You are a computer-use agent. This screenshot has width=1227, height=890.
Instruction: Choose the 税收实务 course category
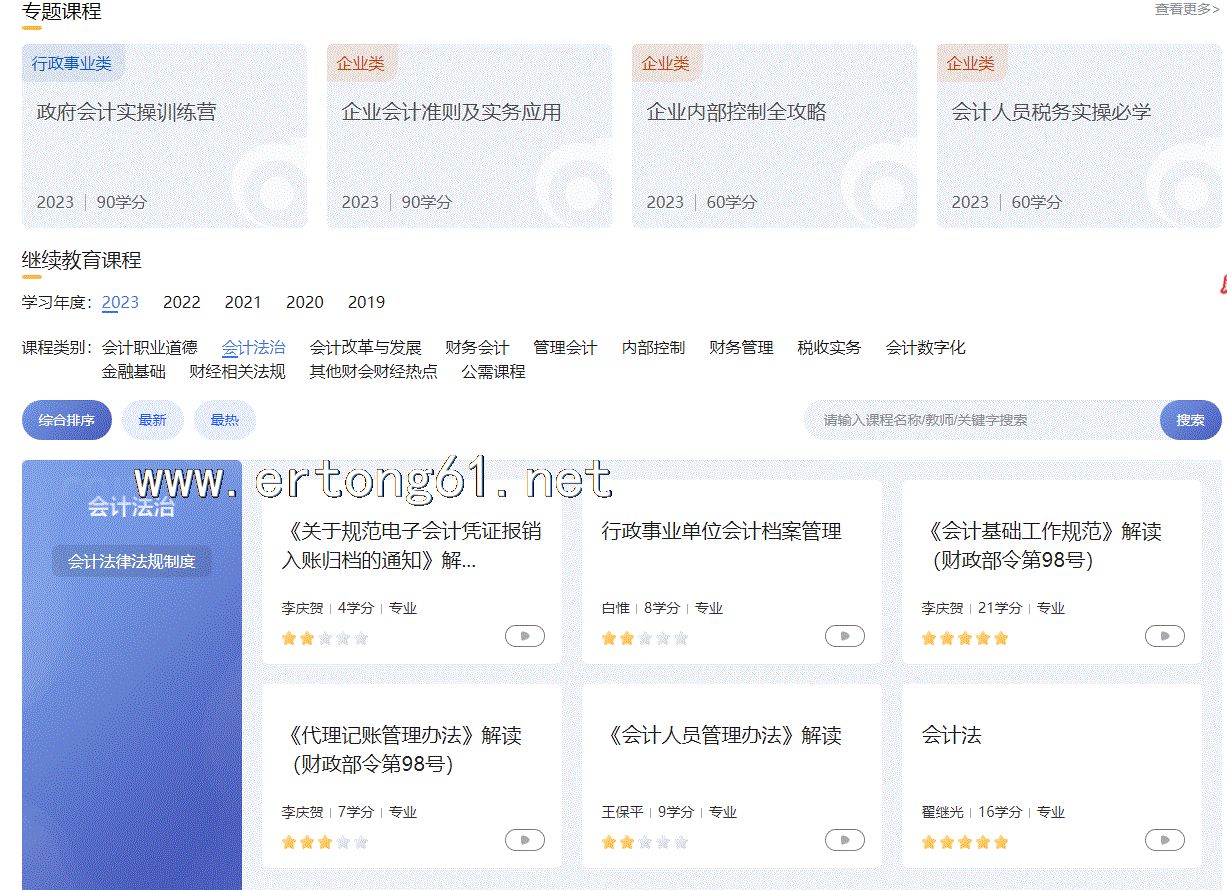point(829,348)
